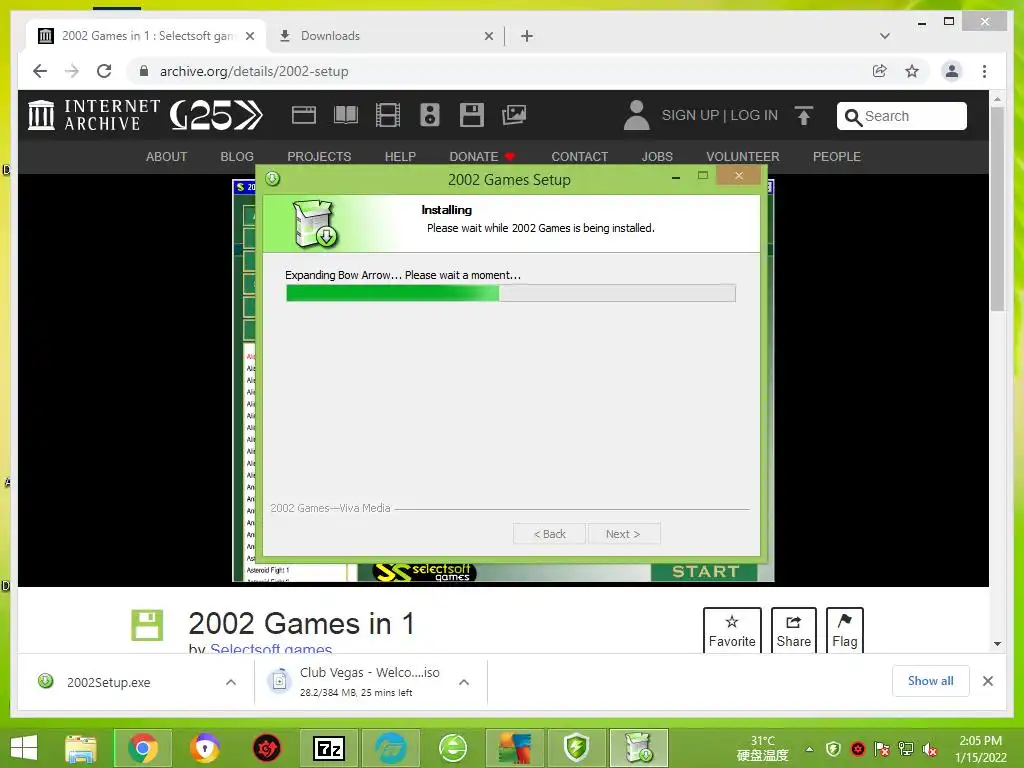Click the site padlock icon
This screenshot has height=768, width=1024.
click(144, 71)
